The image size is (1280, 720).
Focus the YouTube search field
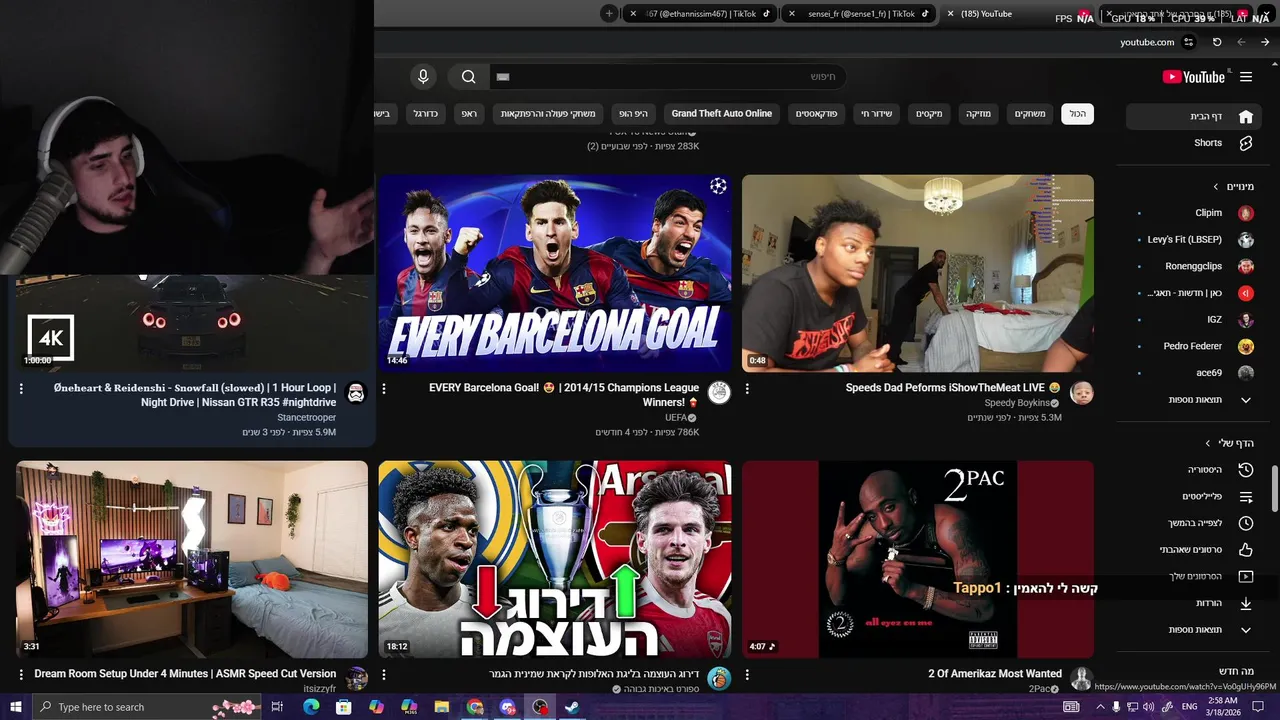click(x=668, y=77)
